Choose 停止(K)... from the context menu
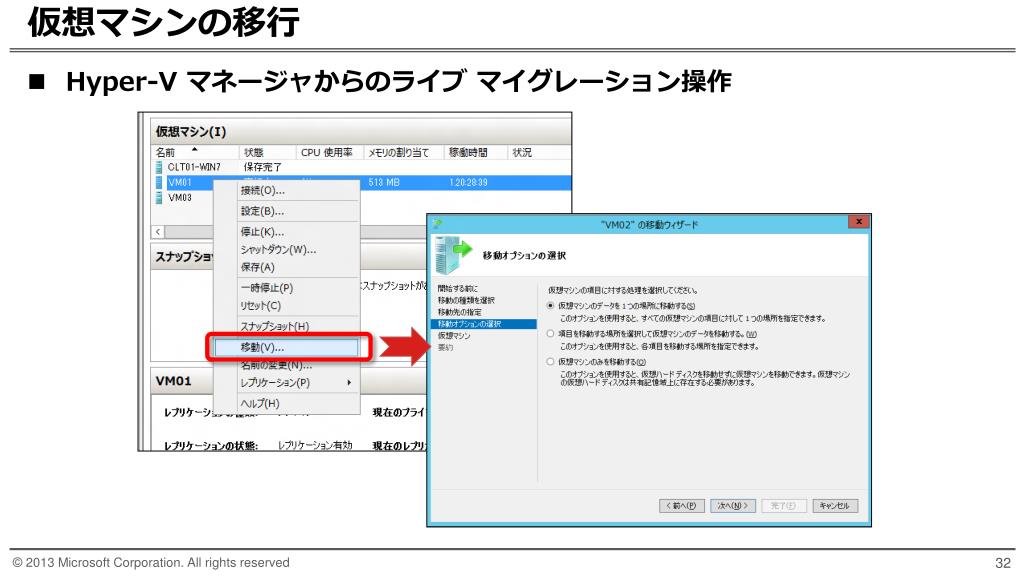Screen dimensions: 1024x576 287,232
